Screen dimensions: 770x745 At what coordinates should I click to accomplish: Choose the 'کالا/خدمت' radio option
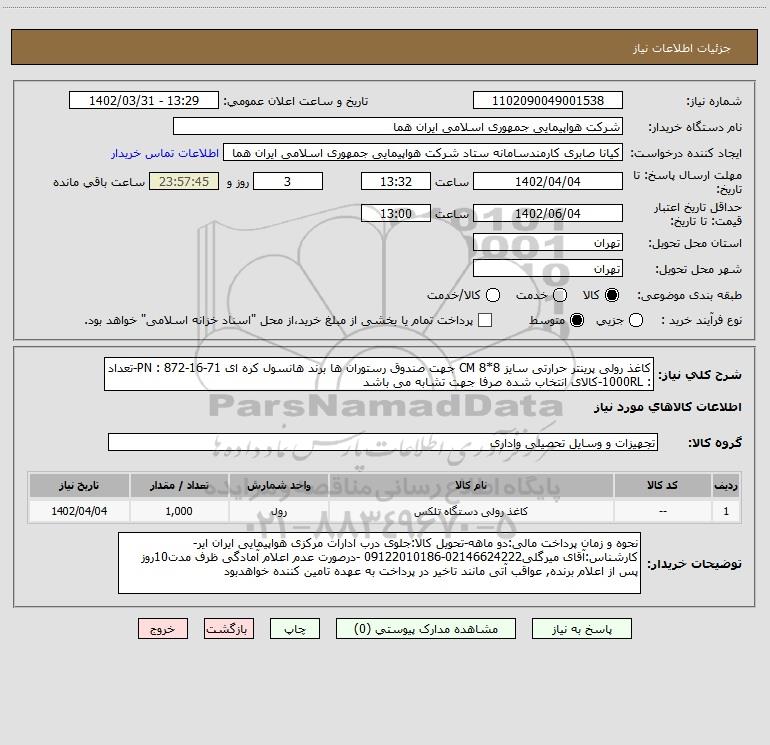pyautogui.click(x=483, y=296)
